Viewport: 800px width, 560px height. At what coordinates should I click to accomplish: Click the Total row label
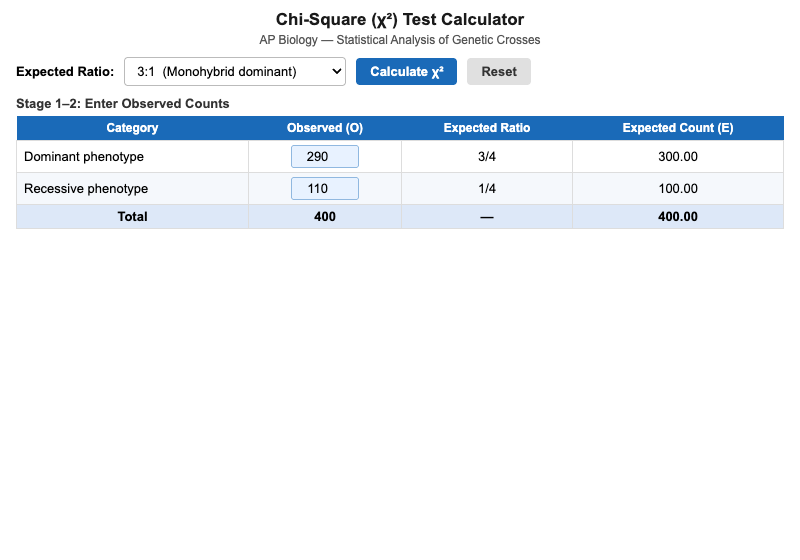132,217
